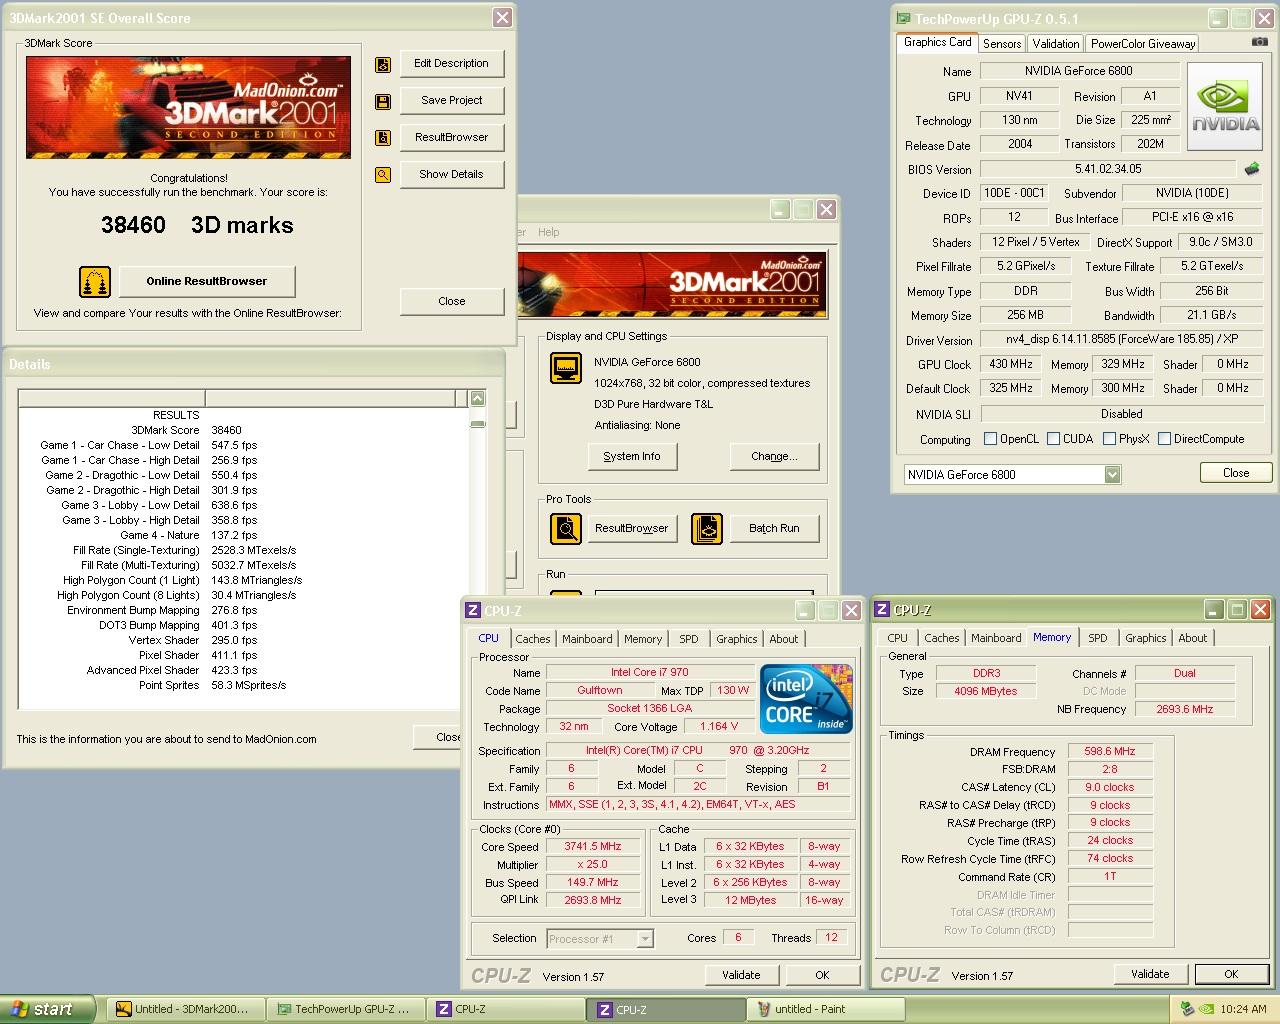This screenshot has height=1024, width=1280.
Task: Click the Show Details button
Action: coord(452,174)
